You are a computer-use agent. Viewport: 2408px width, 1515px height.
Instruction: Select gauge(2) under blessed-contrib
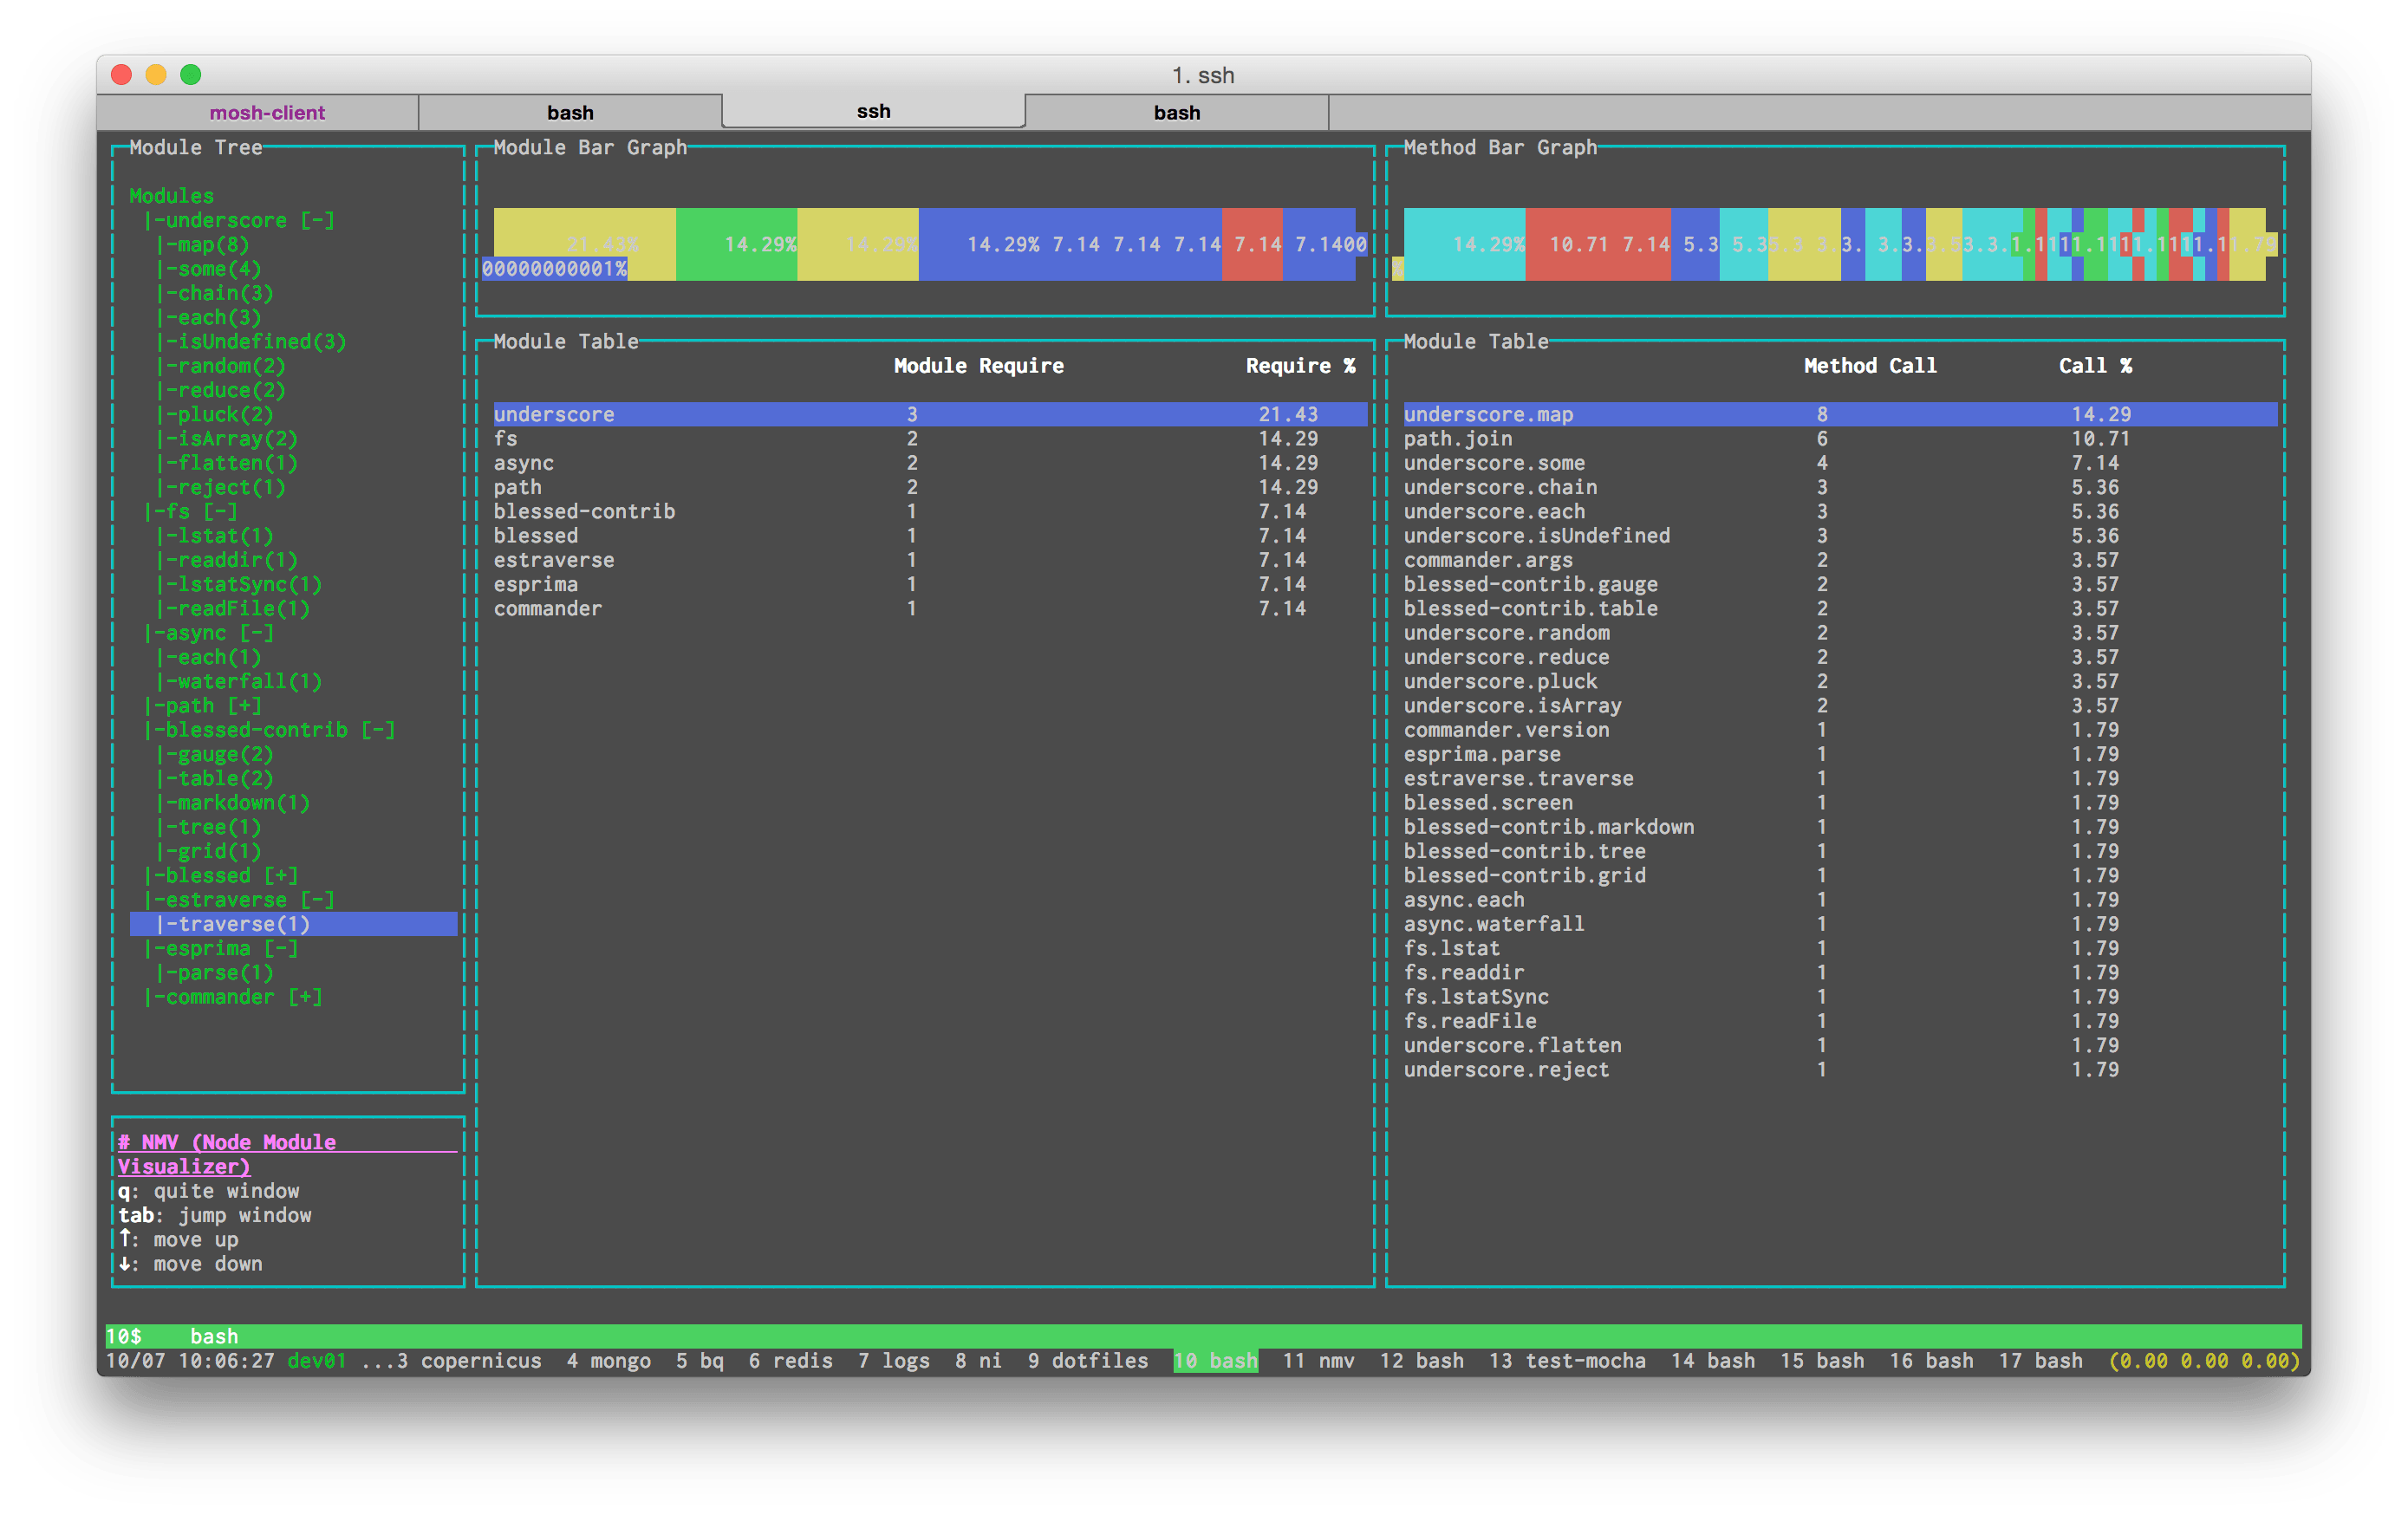click(x=215, y=754)
